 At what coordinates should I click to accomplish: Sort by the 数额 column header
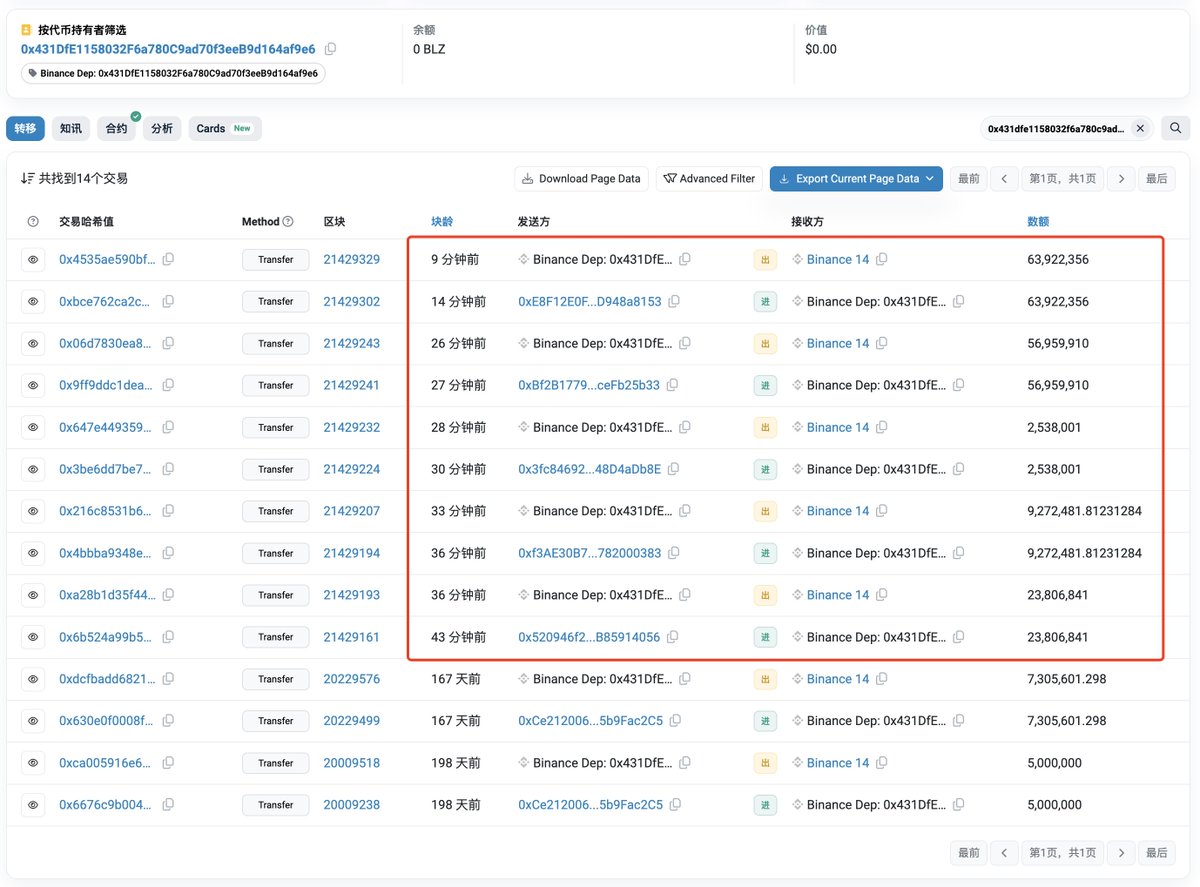(x=1038, y=221)
